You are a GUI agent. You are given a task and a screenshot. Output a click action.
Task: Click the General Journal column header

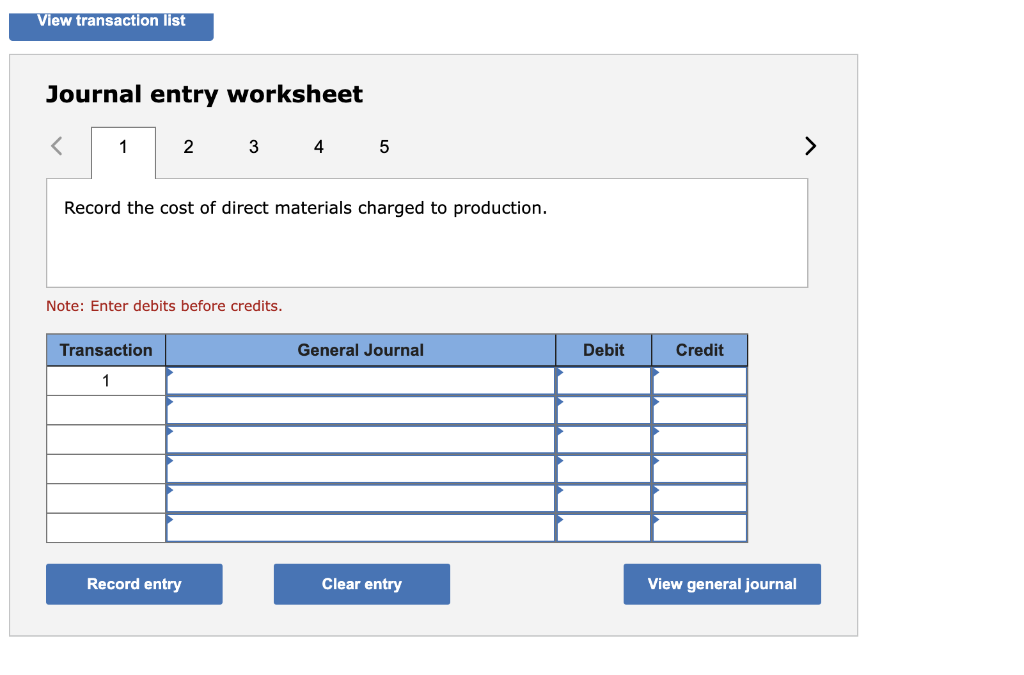click(x=360, y=351)
